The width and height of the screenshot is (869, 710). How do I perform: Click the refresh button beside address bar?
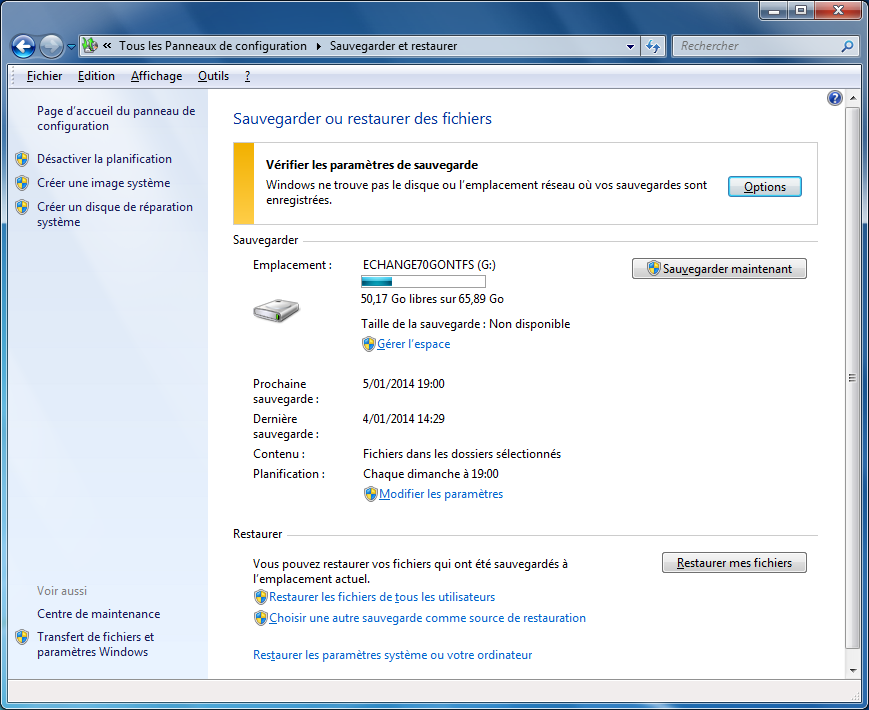pyautogui.click(x=653, y=47)
